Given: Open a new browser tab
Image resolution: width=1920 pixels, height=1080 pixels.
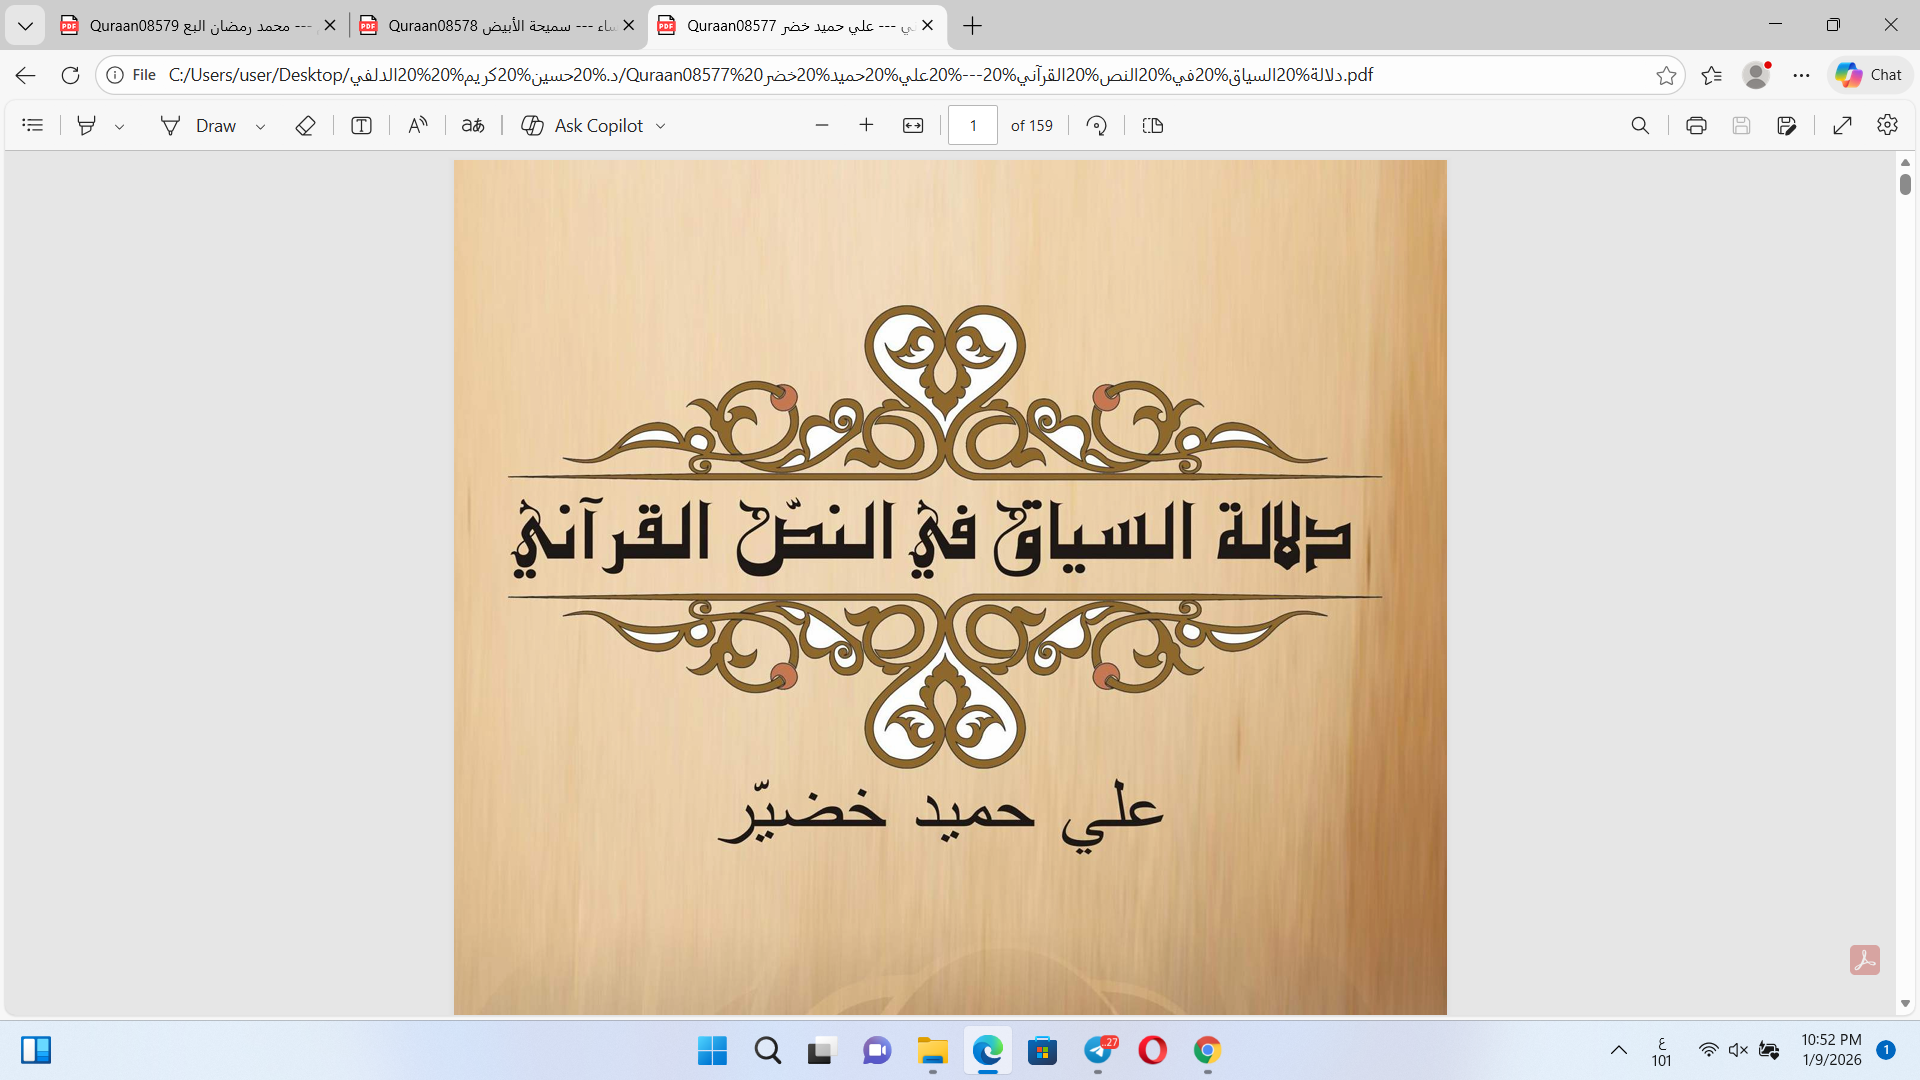Looking at the screenshot, I should [x=972, y=26].
